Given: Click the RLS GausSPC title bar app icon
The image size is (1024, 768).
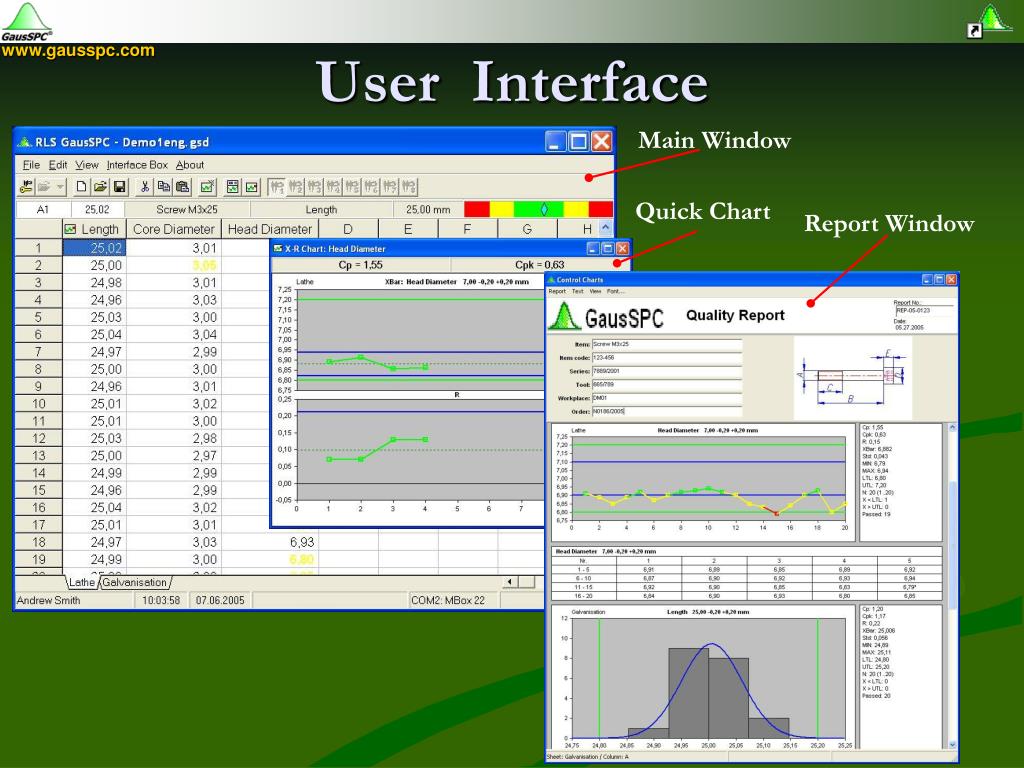Looking at the screenshot, I should pyautogui.click(x=25, y=142).
